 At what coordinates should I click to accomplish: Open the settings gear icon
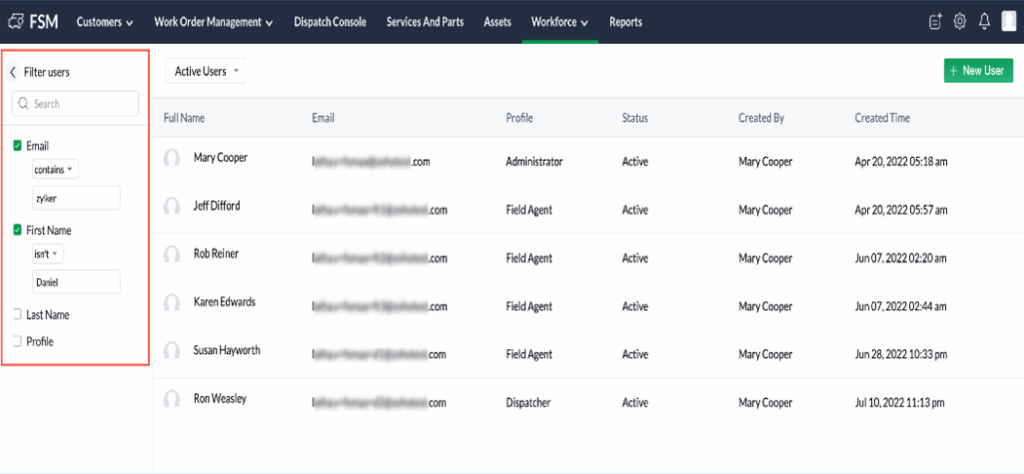tap(960, 22)
